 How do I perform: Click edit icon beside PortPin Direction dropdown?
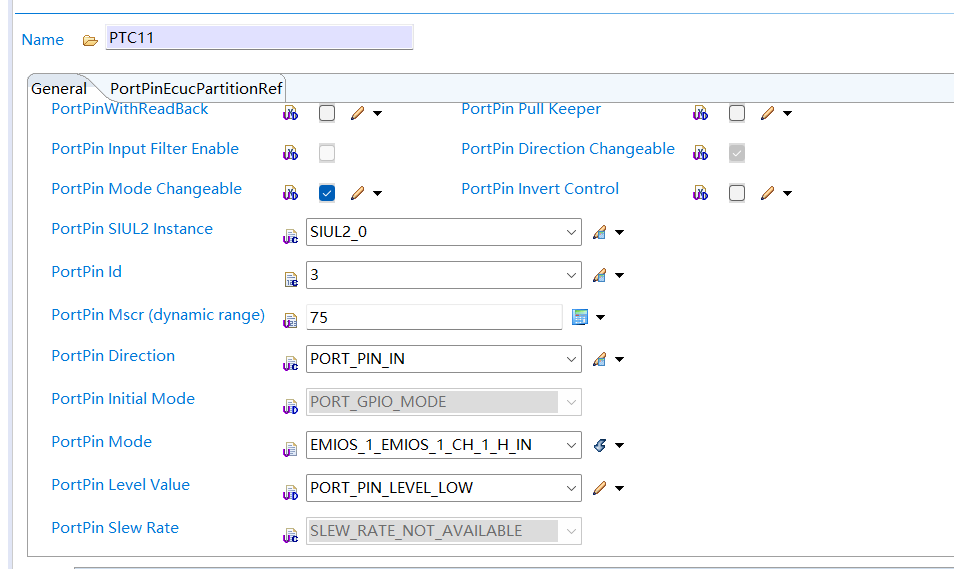point(599,359)
